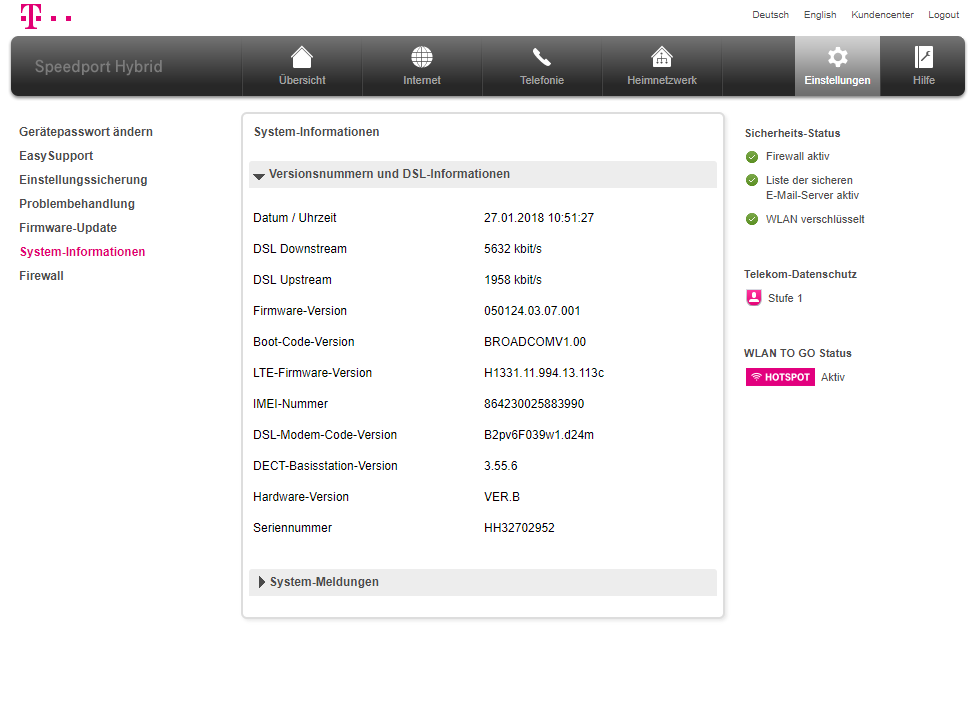Screen dimensions: 979x720
Task: Switch to the Übersicht tab label
Action: coord(302,81)
